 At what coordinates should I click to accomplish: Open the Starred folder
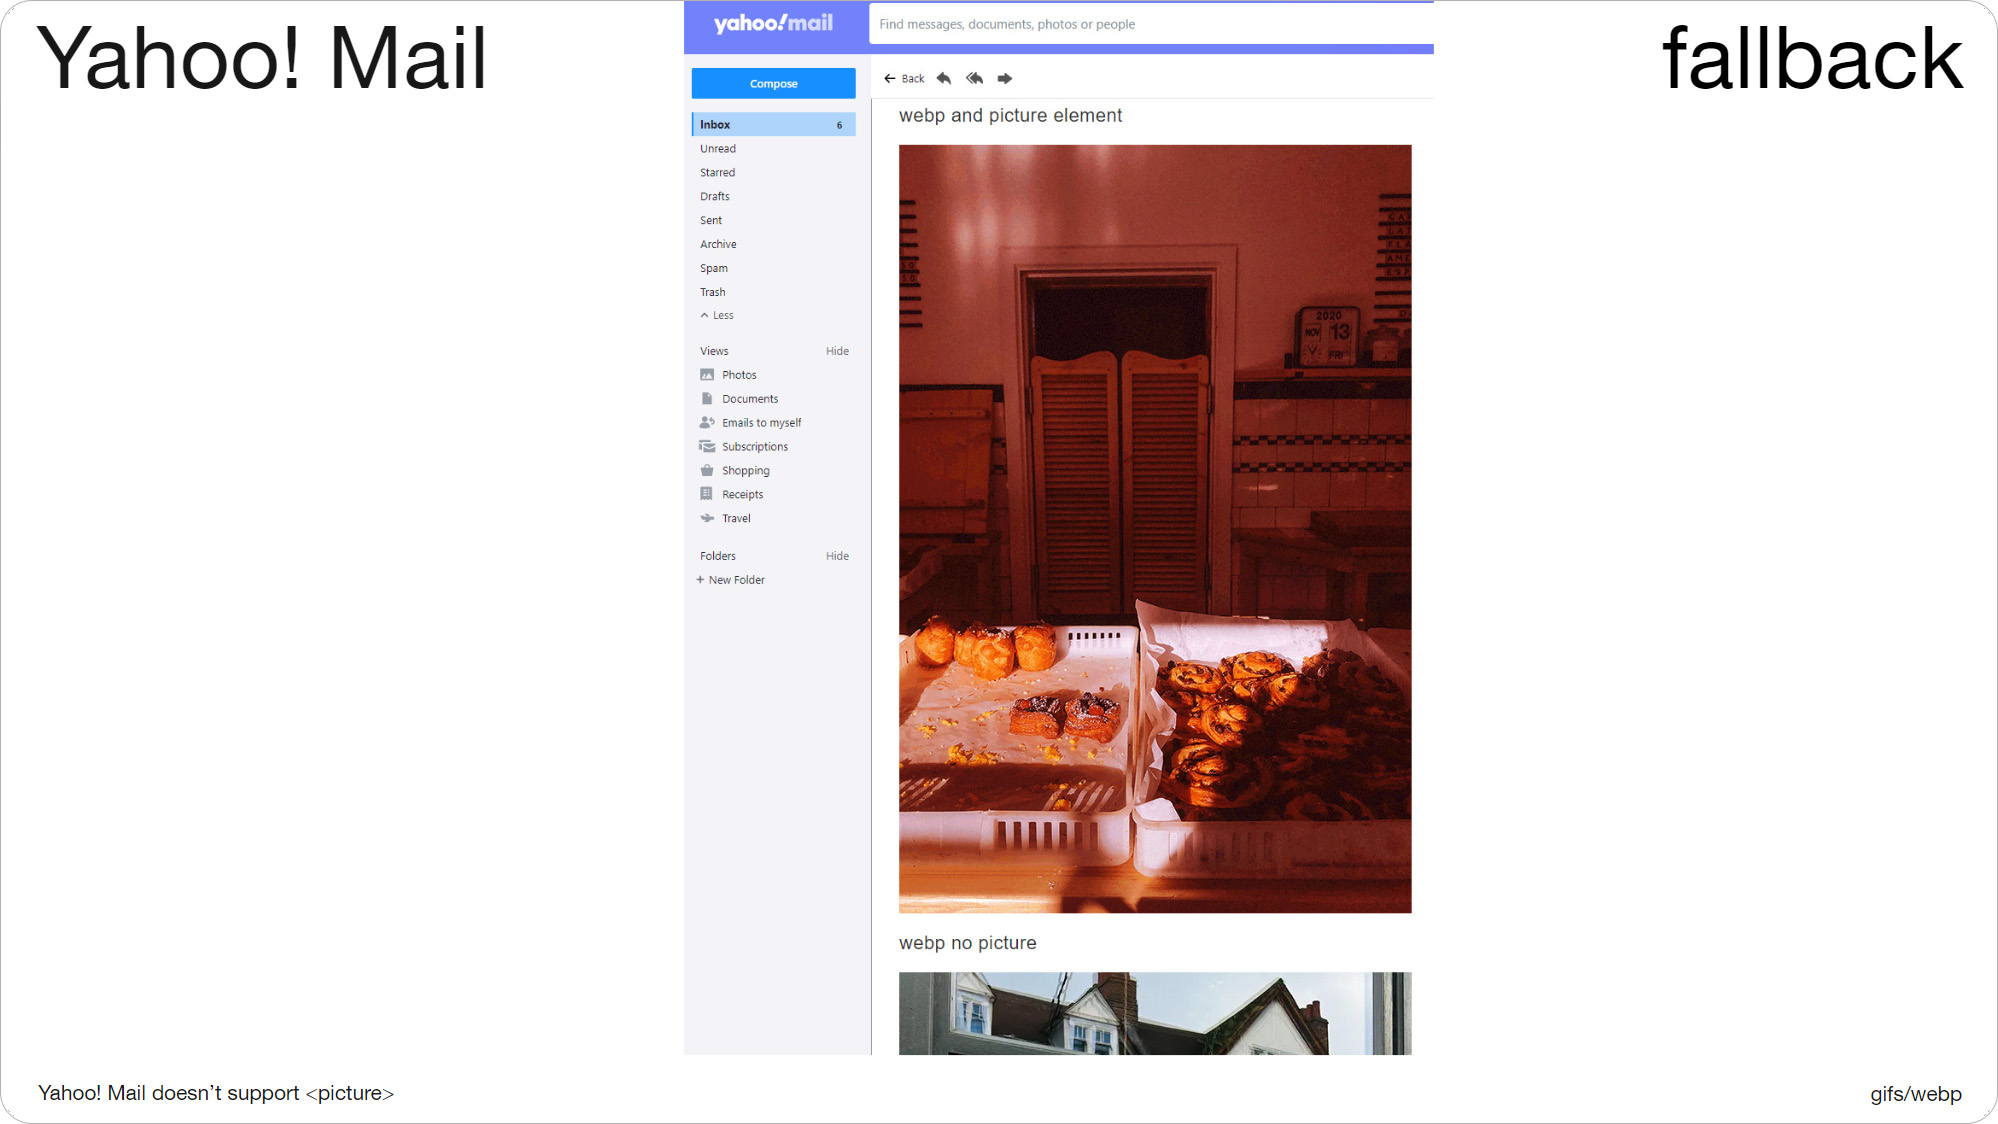coord(718,172)
